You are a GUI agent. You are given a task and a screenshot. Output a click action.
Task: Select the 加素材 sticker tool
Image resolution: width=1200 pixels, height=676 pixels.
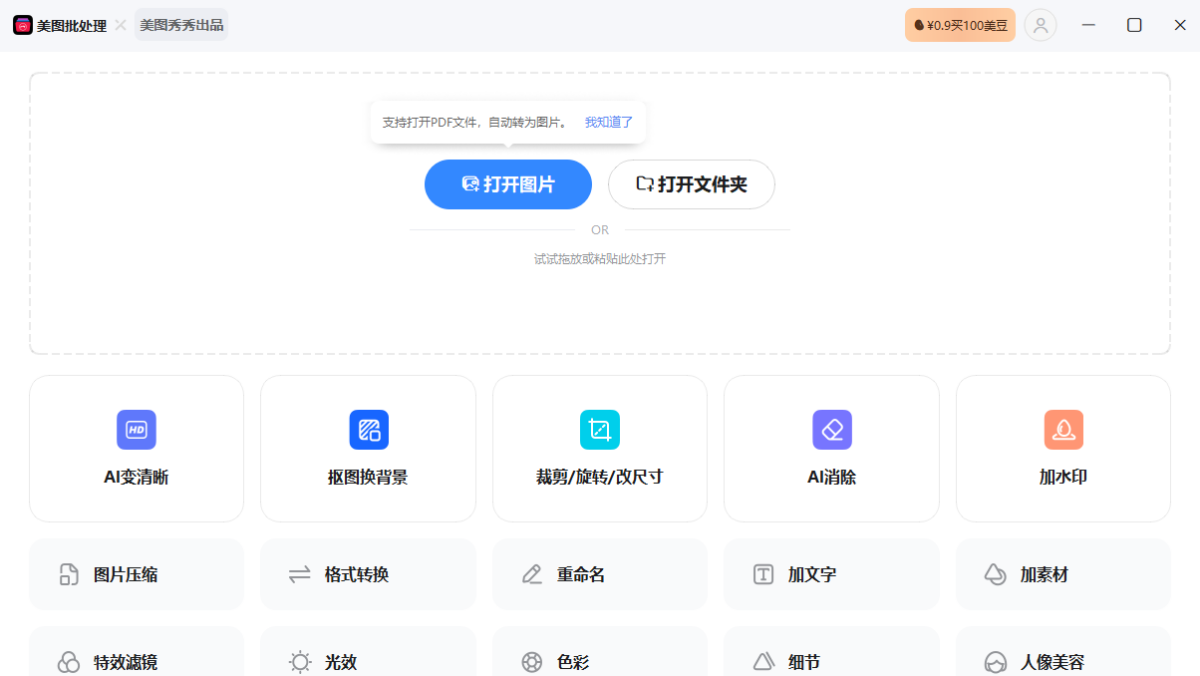[1063, 574]
